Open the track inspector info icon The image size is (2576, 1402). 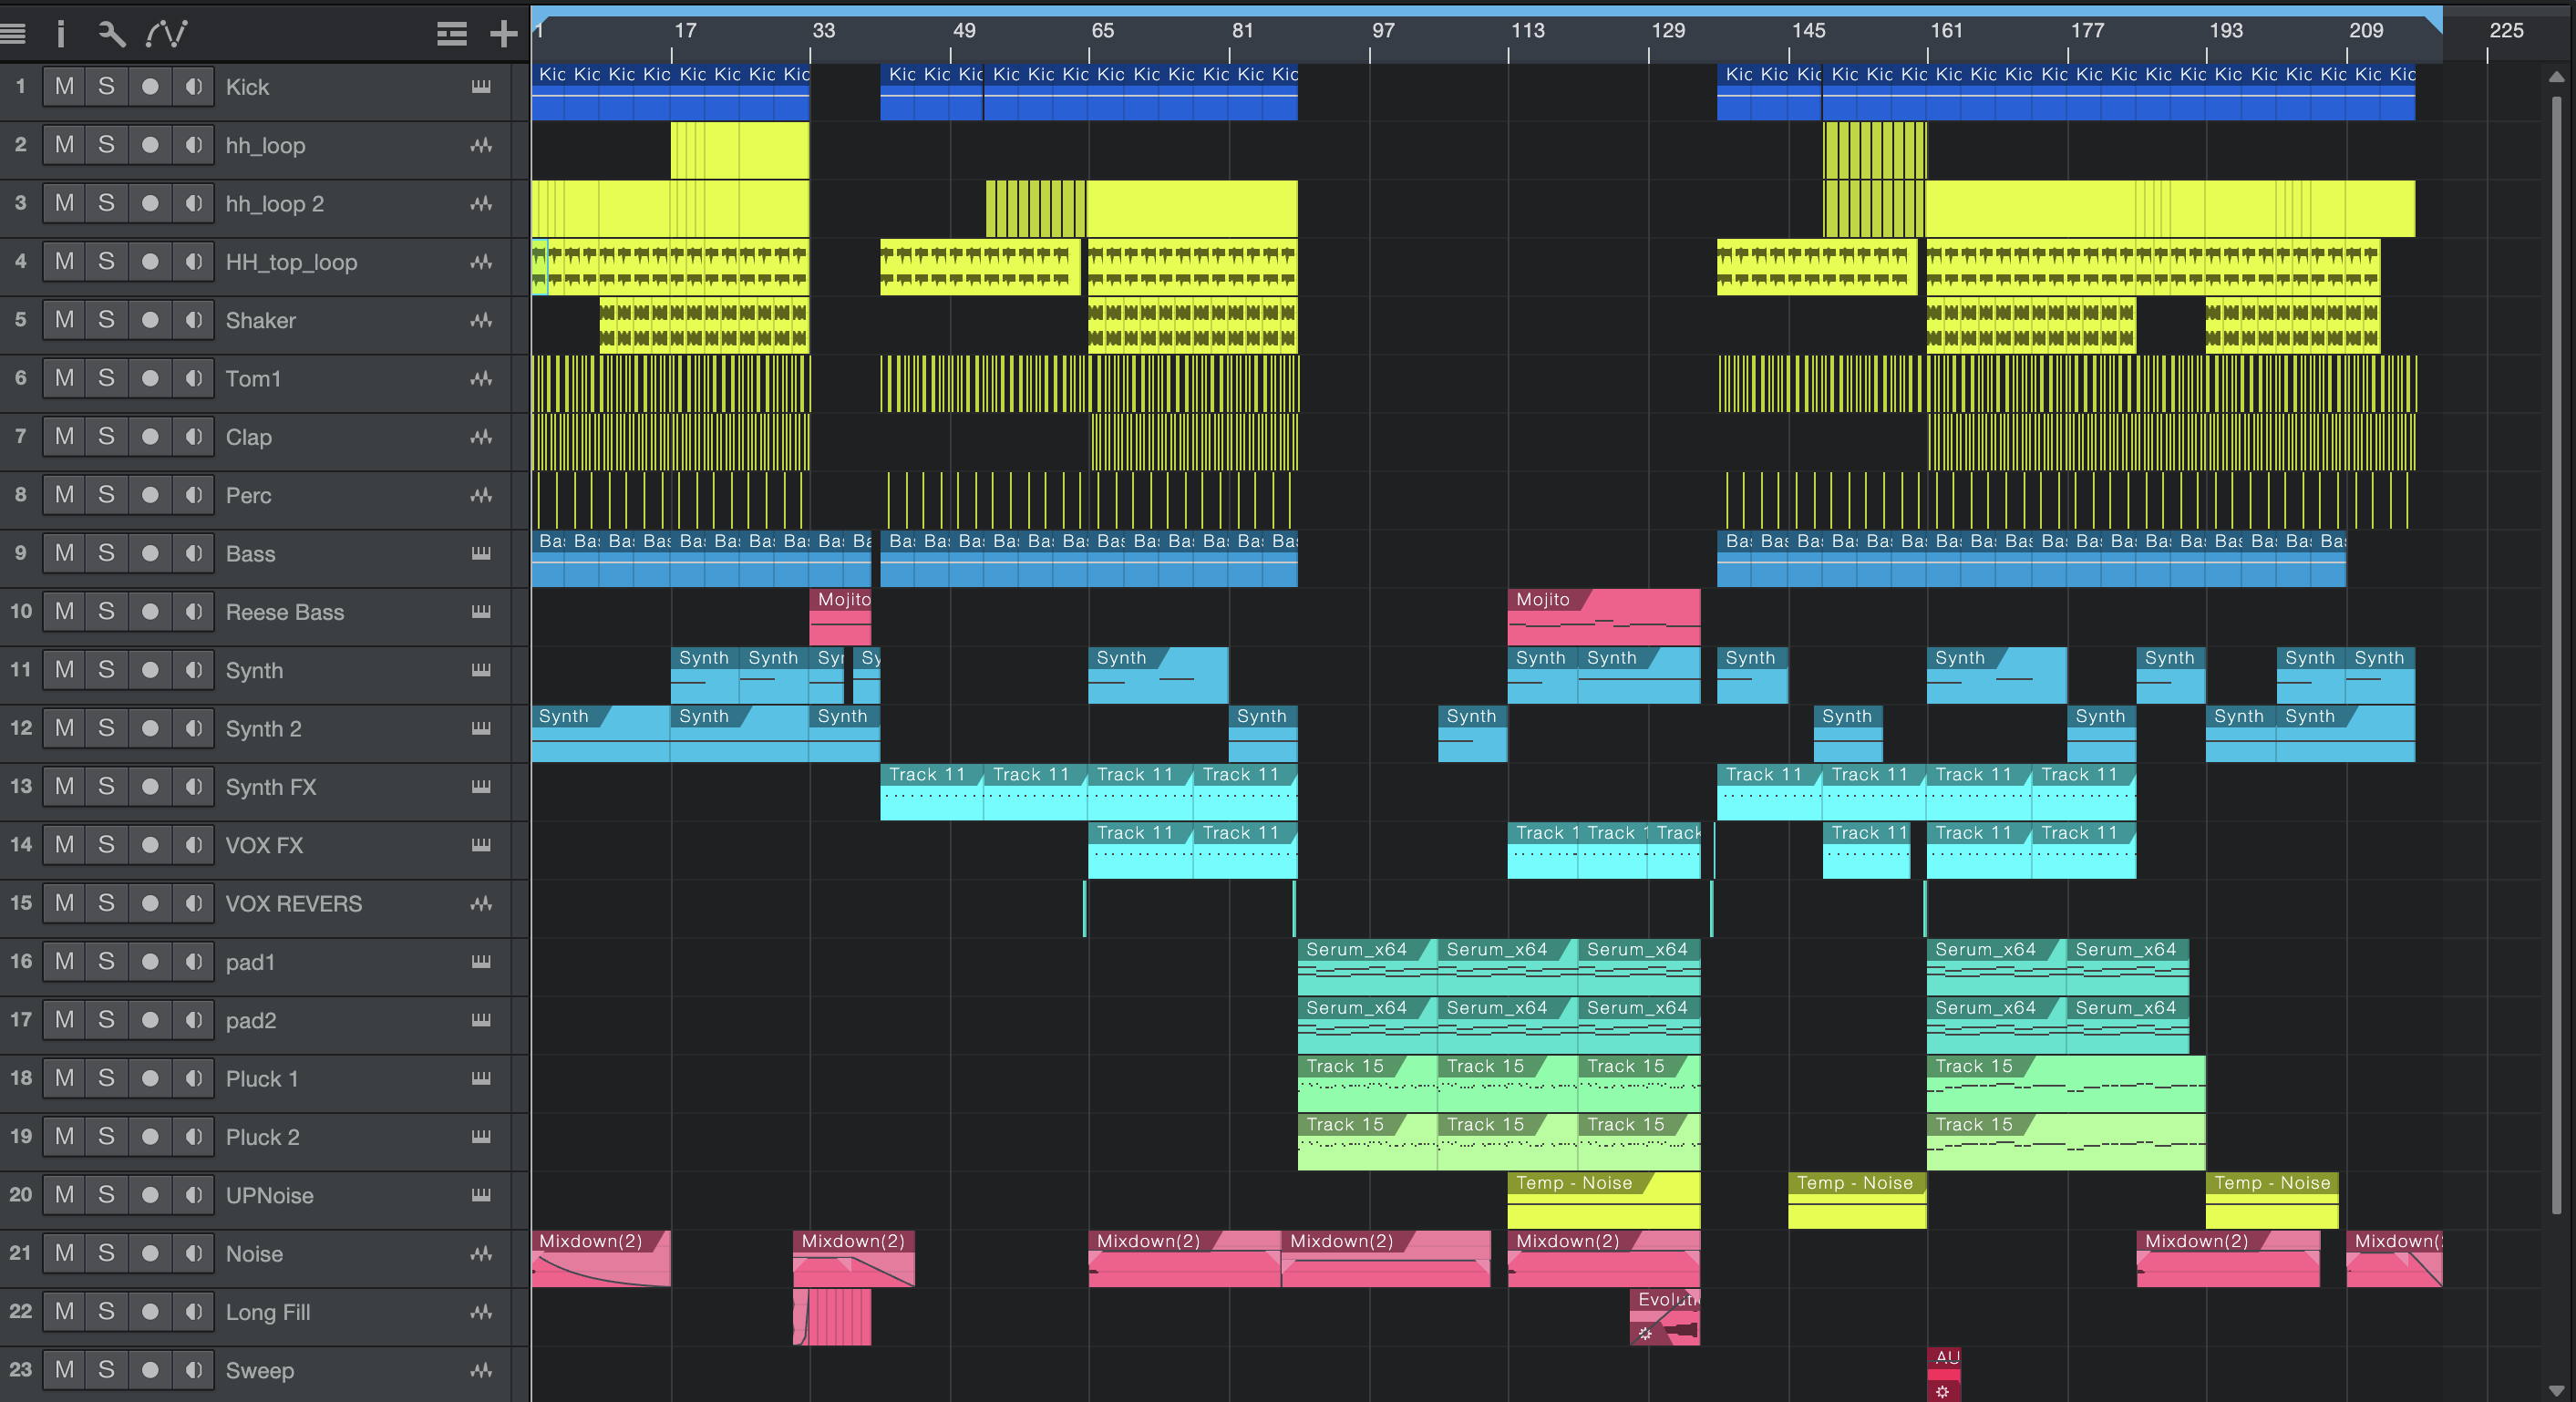click(61, 34)
